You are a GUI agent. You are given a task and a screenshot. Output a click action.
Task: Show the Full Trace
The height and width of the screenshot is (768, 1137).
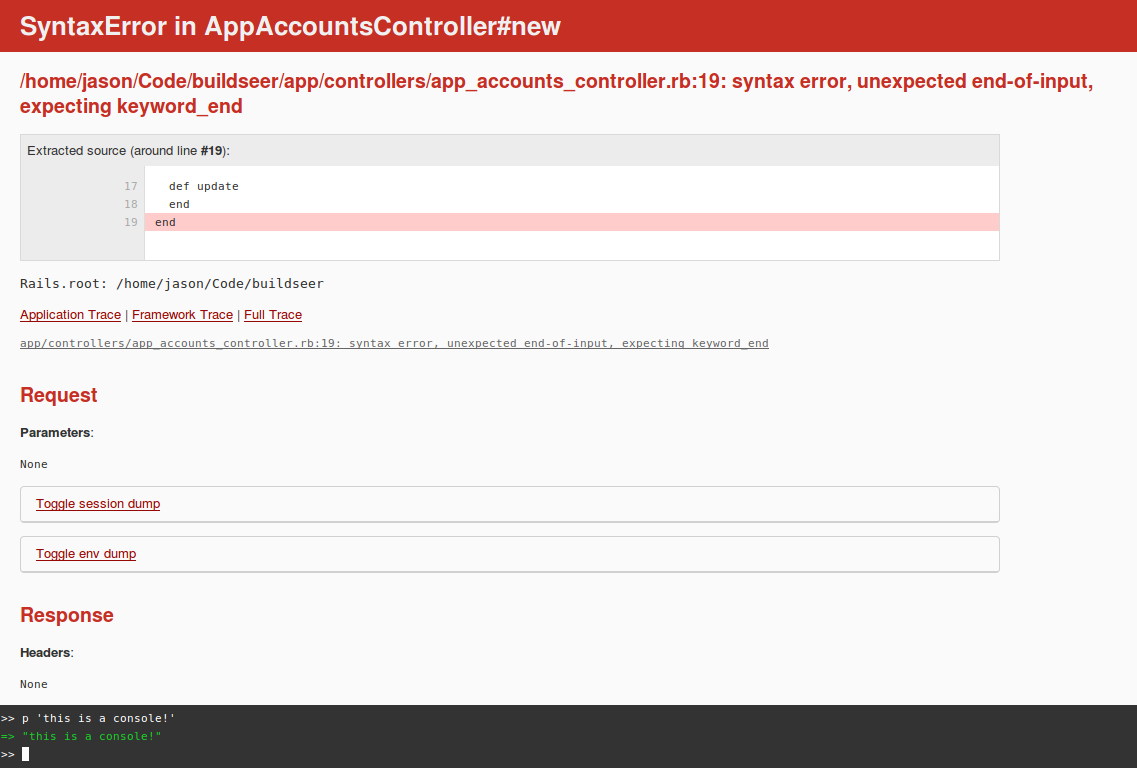pyautogui.click(x=273, y=315)
